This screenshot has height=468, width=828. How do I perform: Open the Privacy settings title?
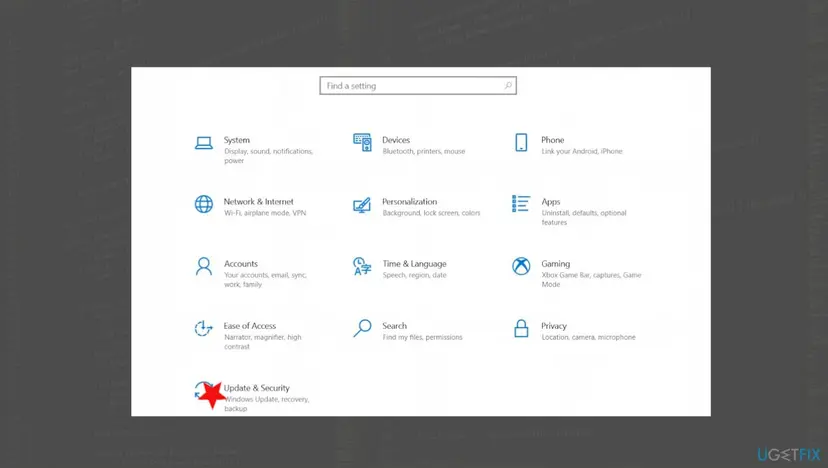point(554,326)
